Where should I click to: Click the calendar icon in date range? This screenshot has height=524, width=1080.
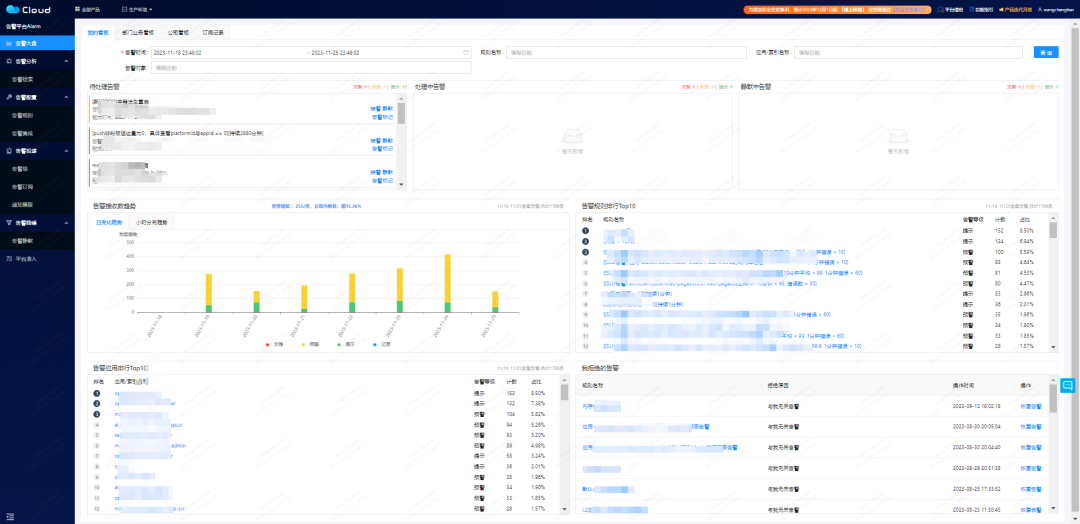466,52
